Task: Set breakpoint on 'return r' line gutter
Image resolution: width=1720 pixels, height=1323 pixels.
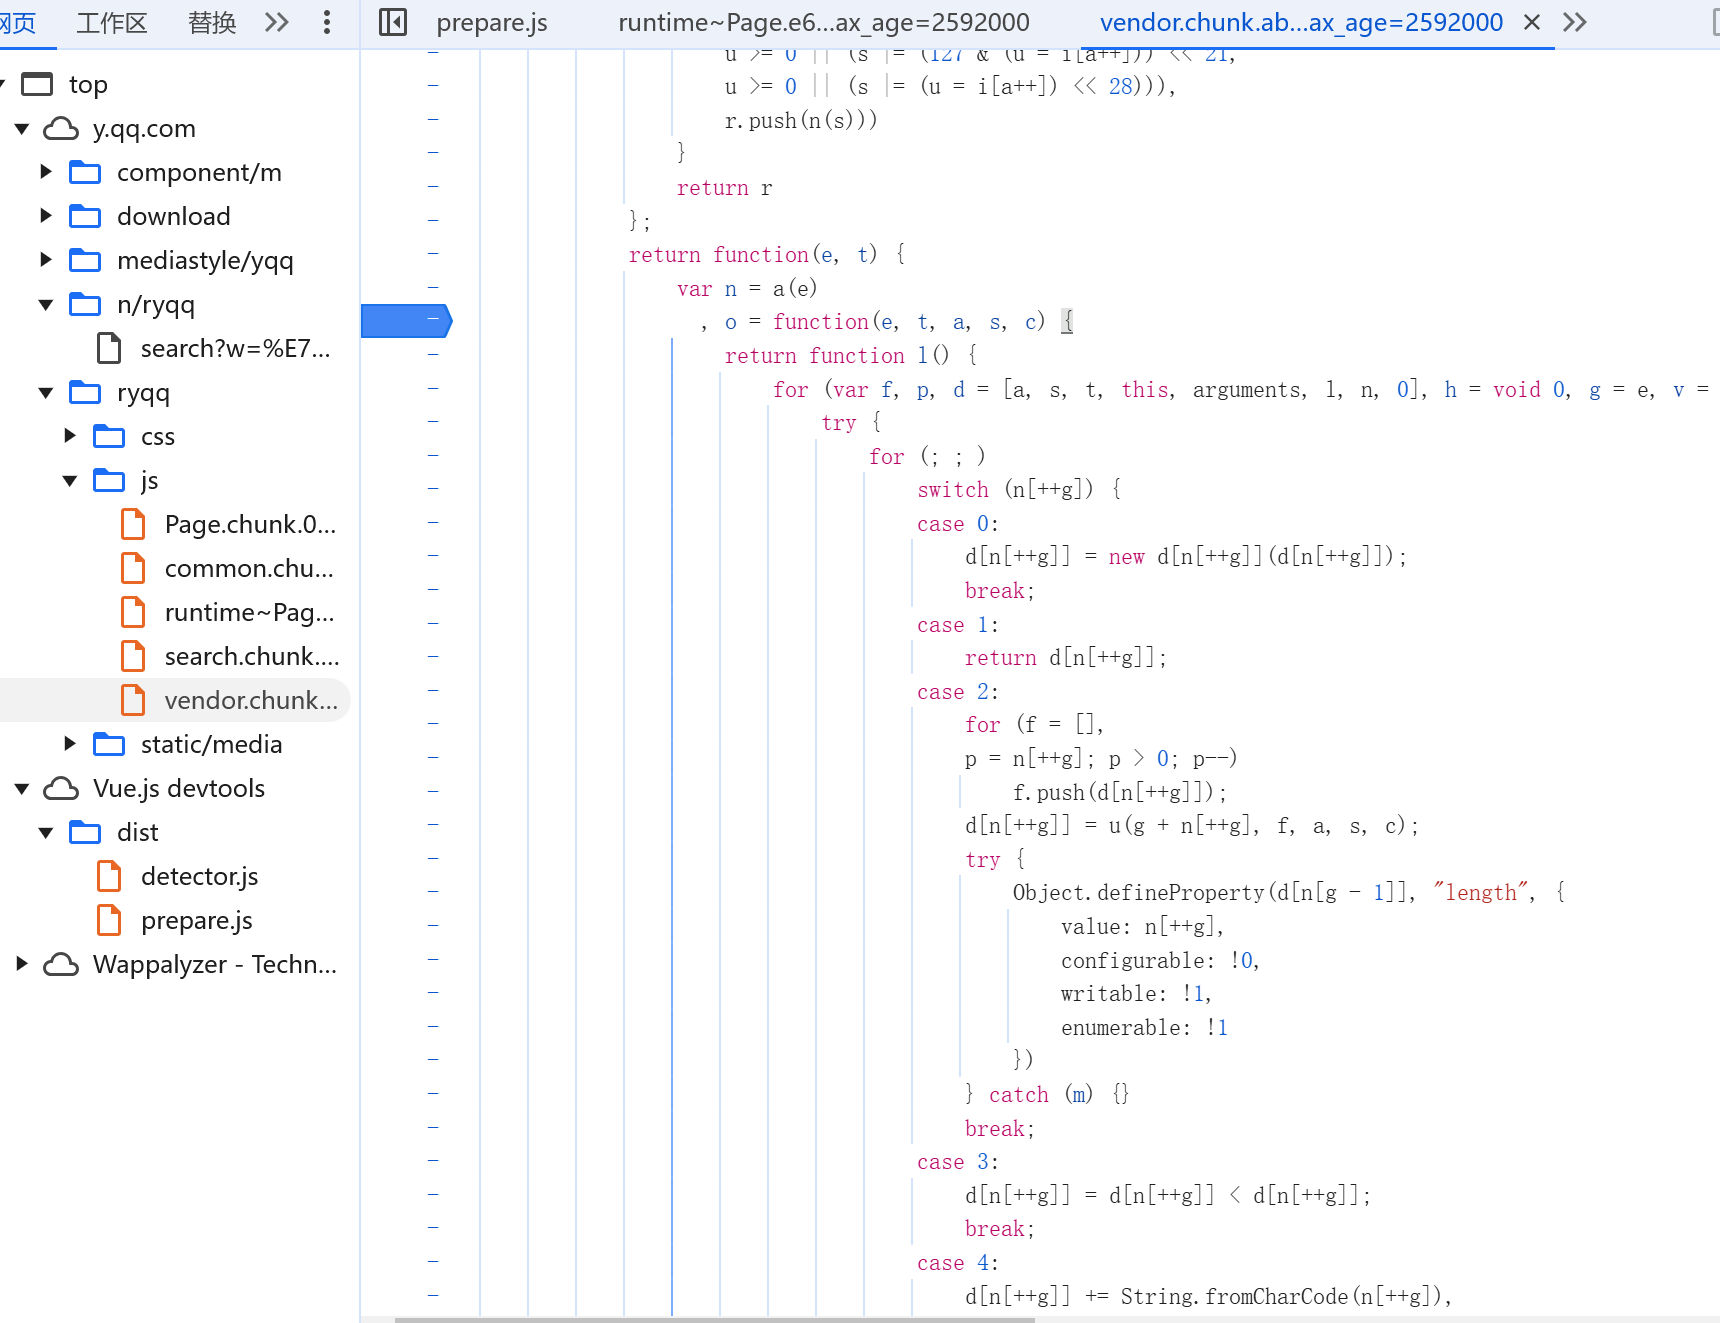Action: point(433,187)
